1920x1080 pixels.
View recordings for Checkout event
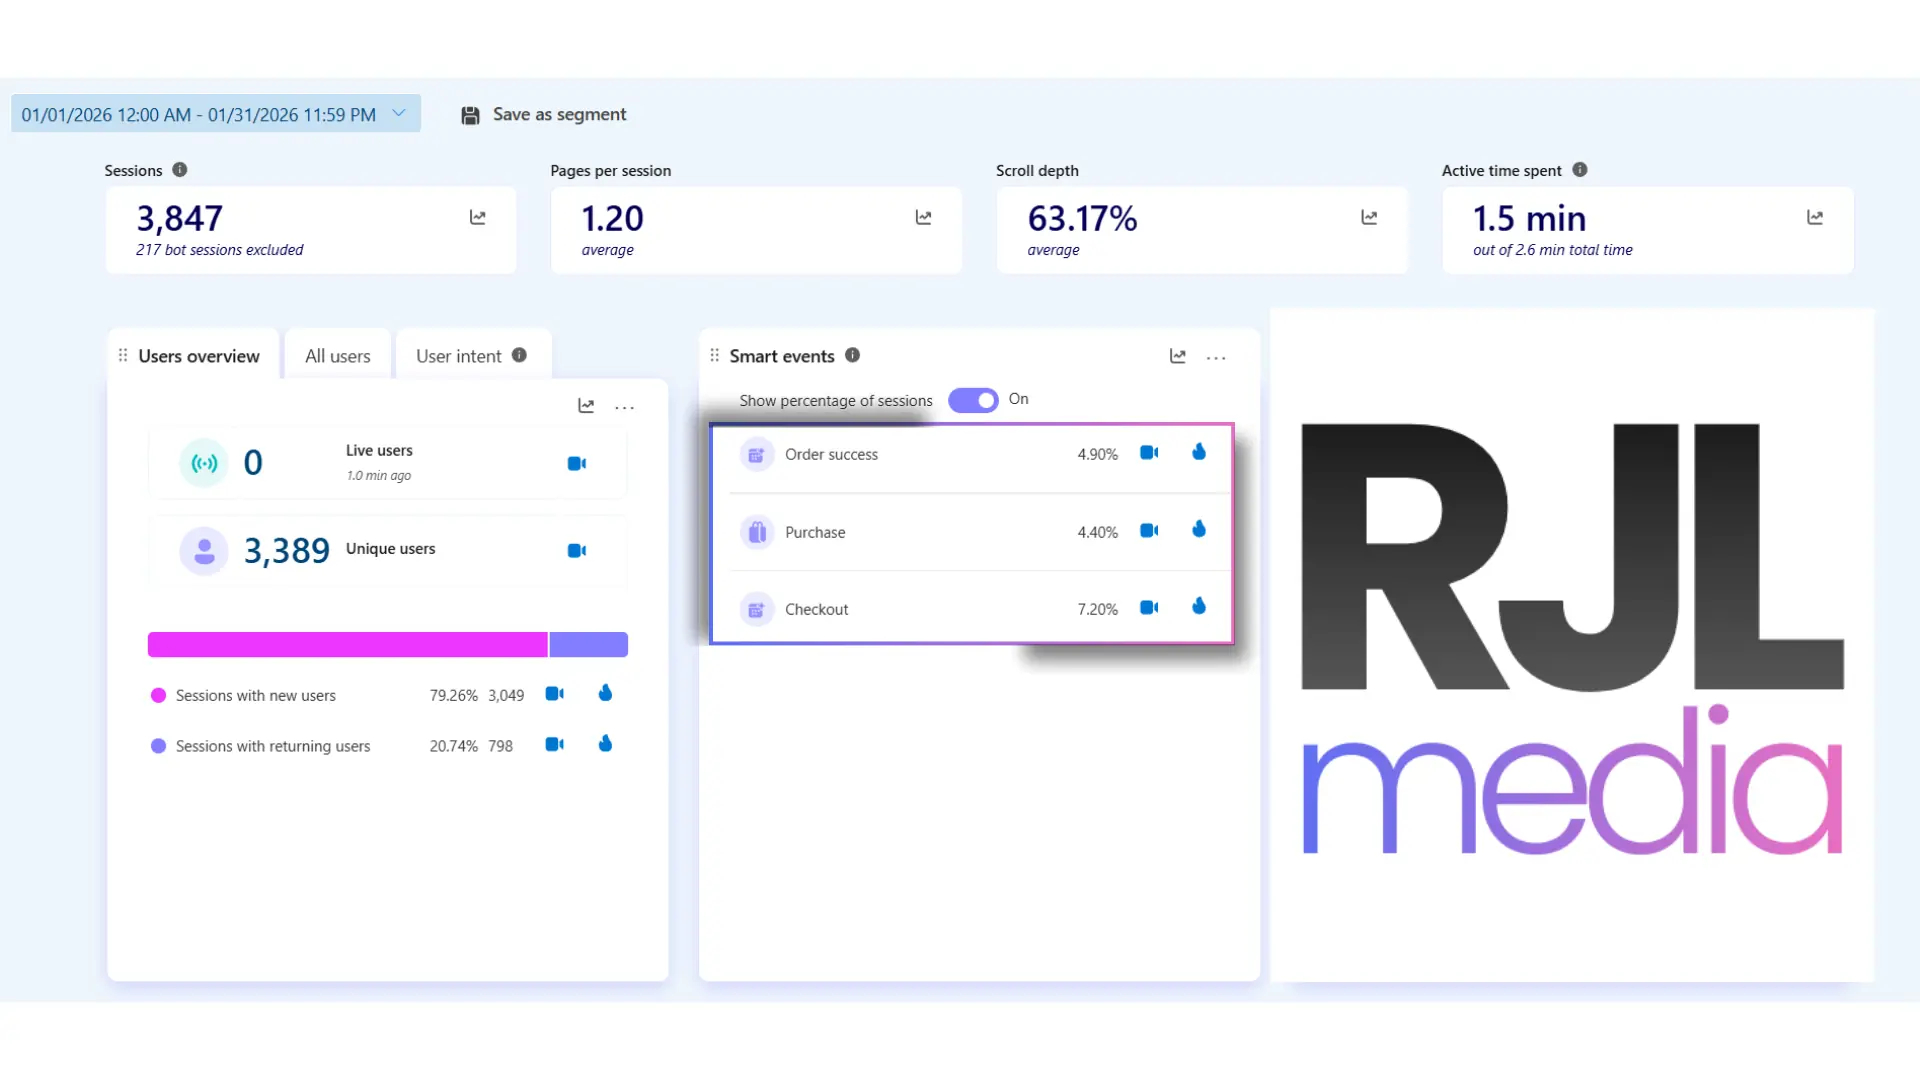point(1149,608)
